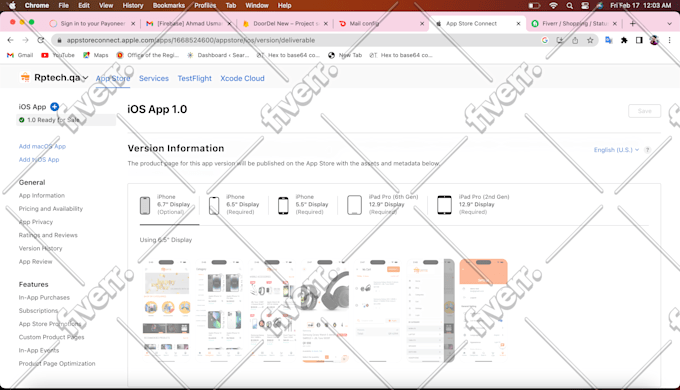Switch to Fiverr Shopping tab
Screen dimensions: 680x390
[x=574, y=23]
